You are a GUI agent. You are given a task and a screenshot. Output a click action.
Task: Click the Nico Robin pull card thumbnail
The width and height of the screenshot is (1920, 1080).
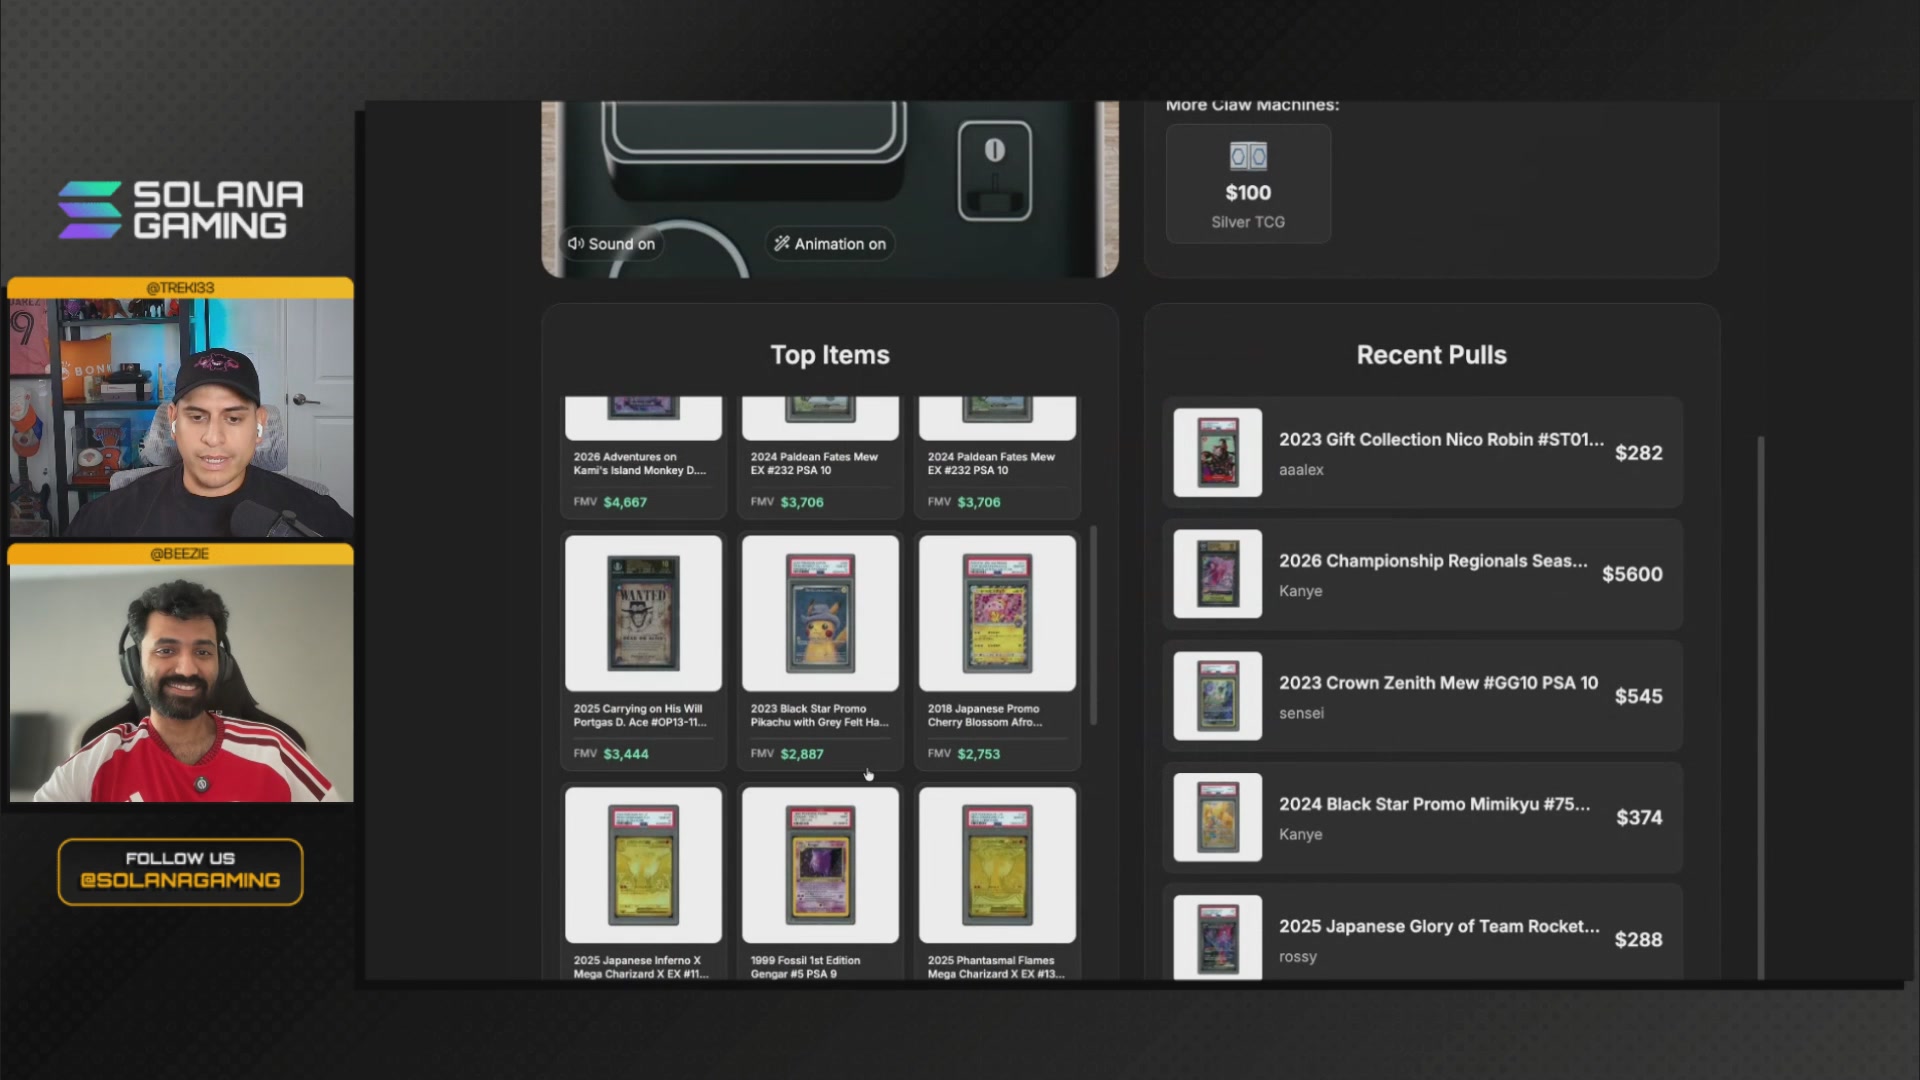click(x=1217, y=452)
